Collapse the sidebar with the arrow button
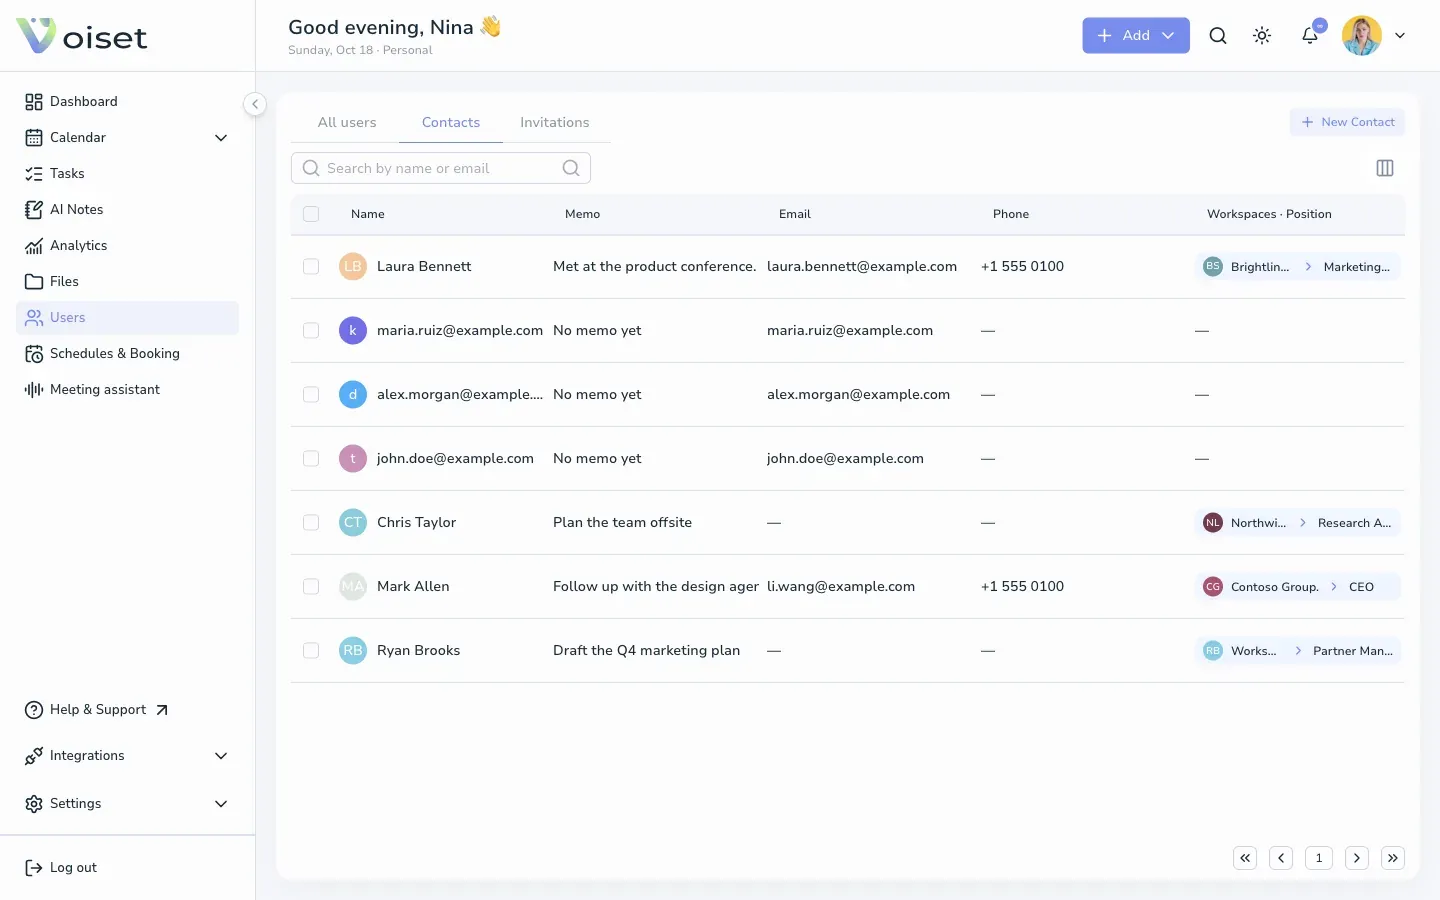The image size is (1440, 900). [x=255, y=104]
